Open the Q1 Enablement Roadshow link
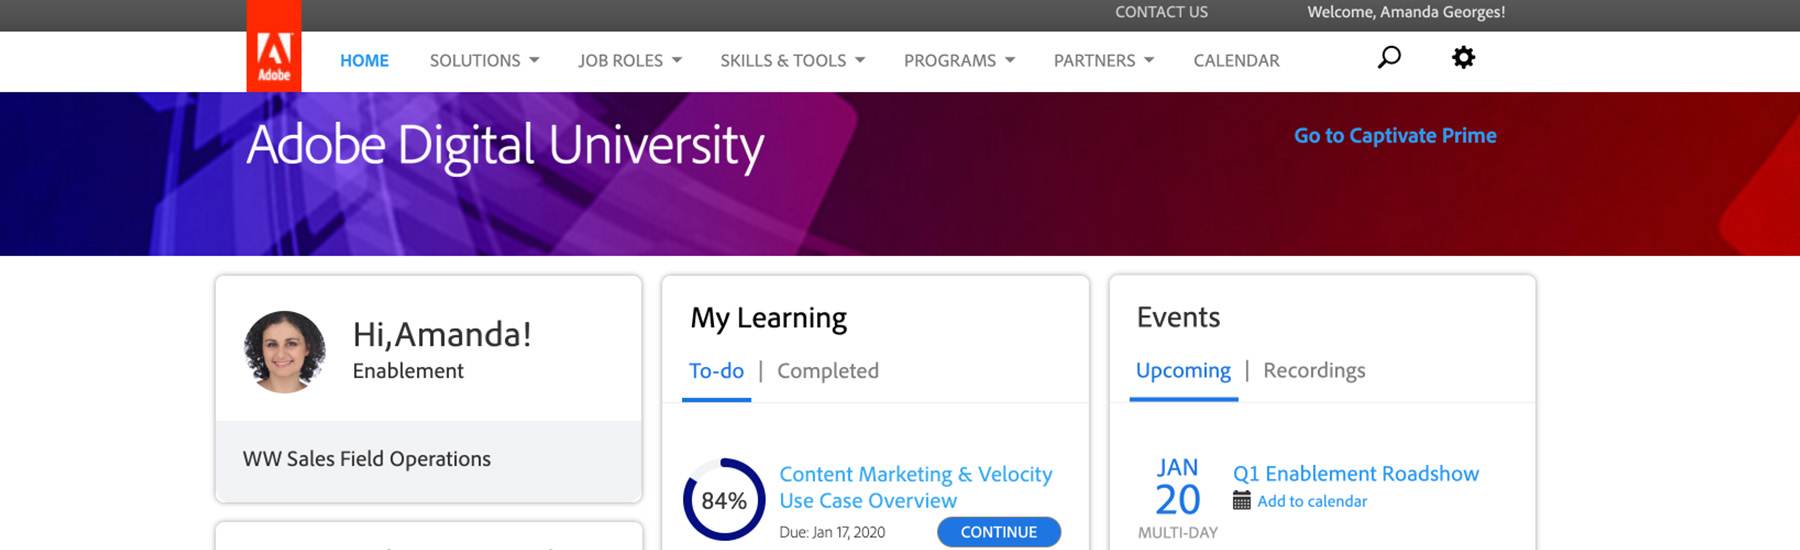Screen dimensions: 1800x550 point(1355,474)
